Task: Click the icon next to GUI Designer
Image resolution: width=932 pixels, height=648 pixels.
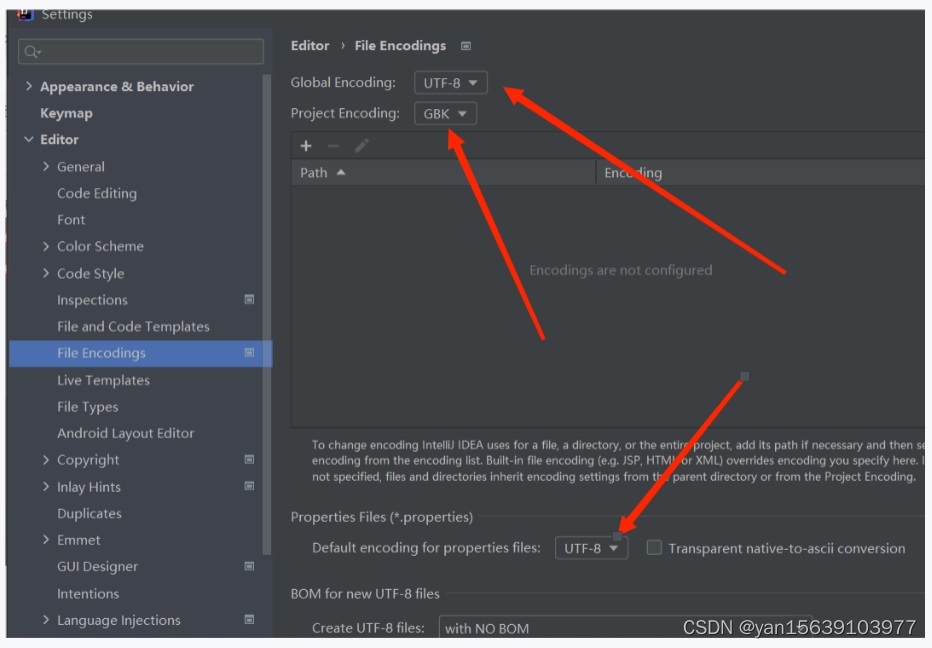Action: [x=248, y=566]
